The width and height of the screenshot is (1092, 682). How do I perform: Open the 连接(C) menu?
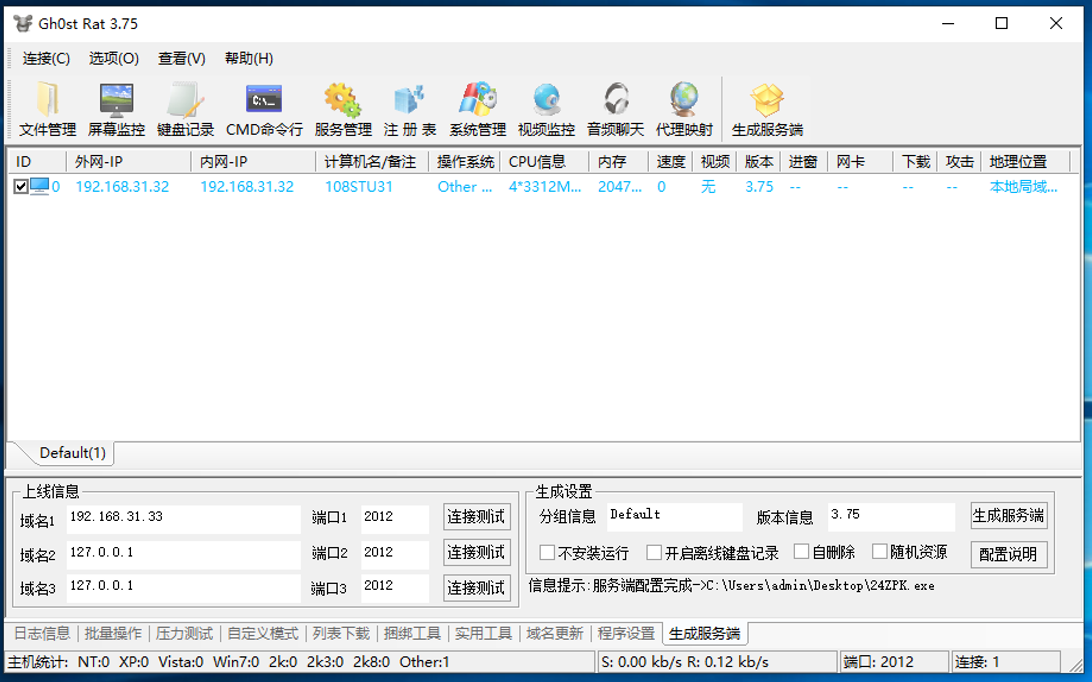click(46, 59)
